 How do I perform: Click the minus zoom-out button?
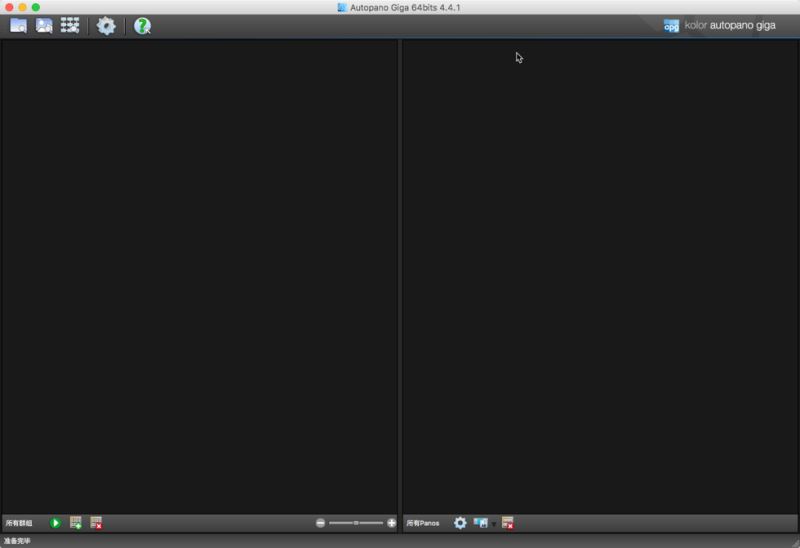tap(320, 523)
